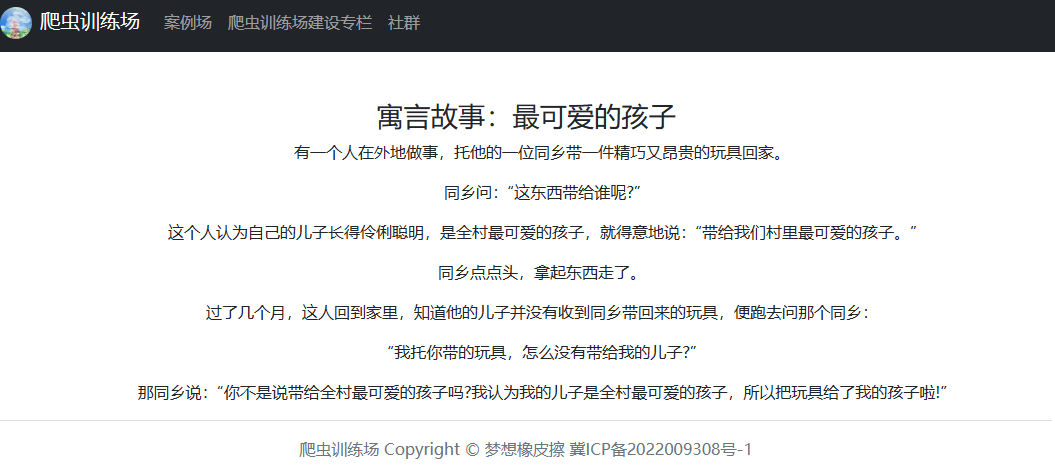Click the line 同乡点点头,拿起东西走了。

tap(540, 274)
